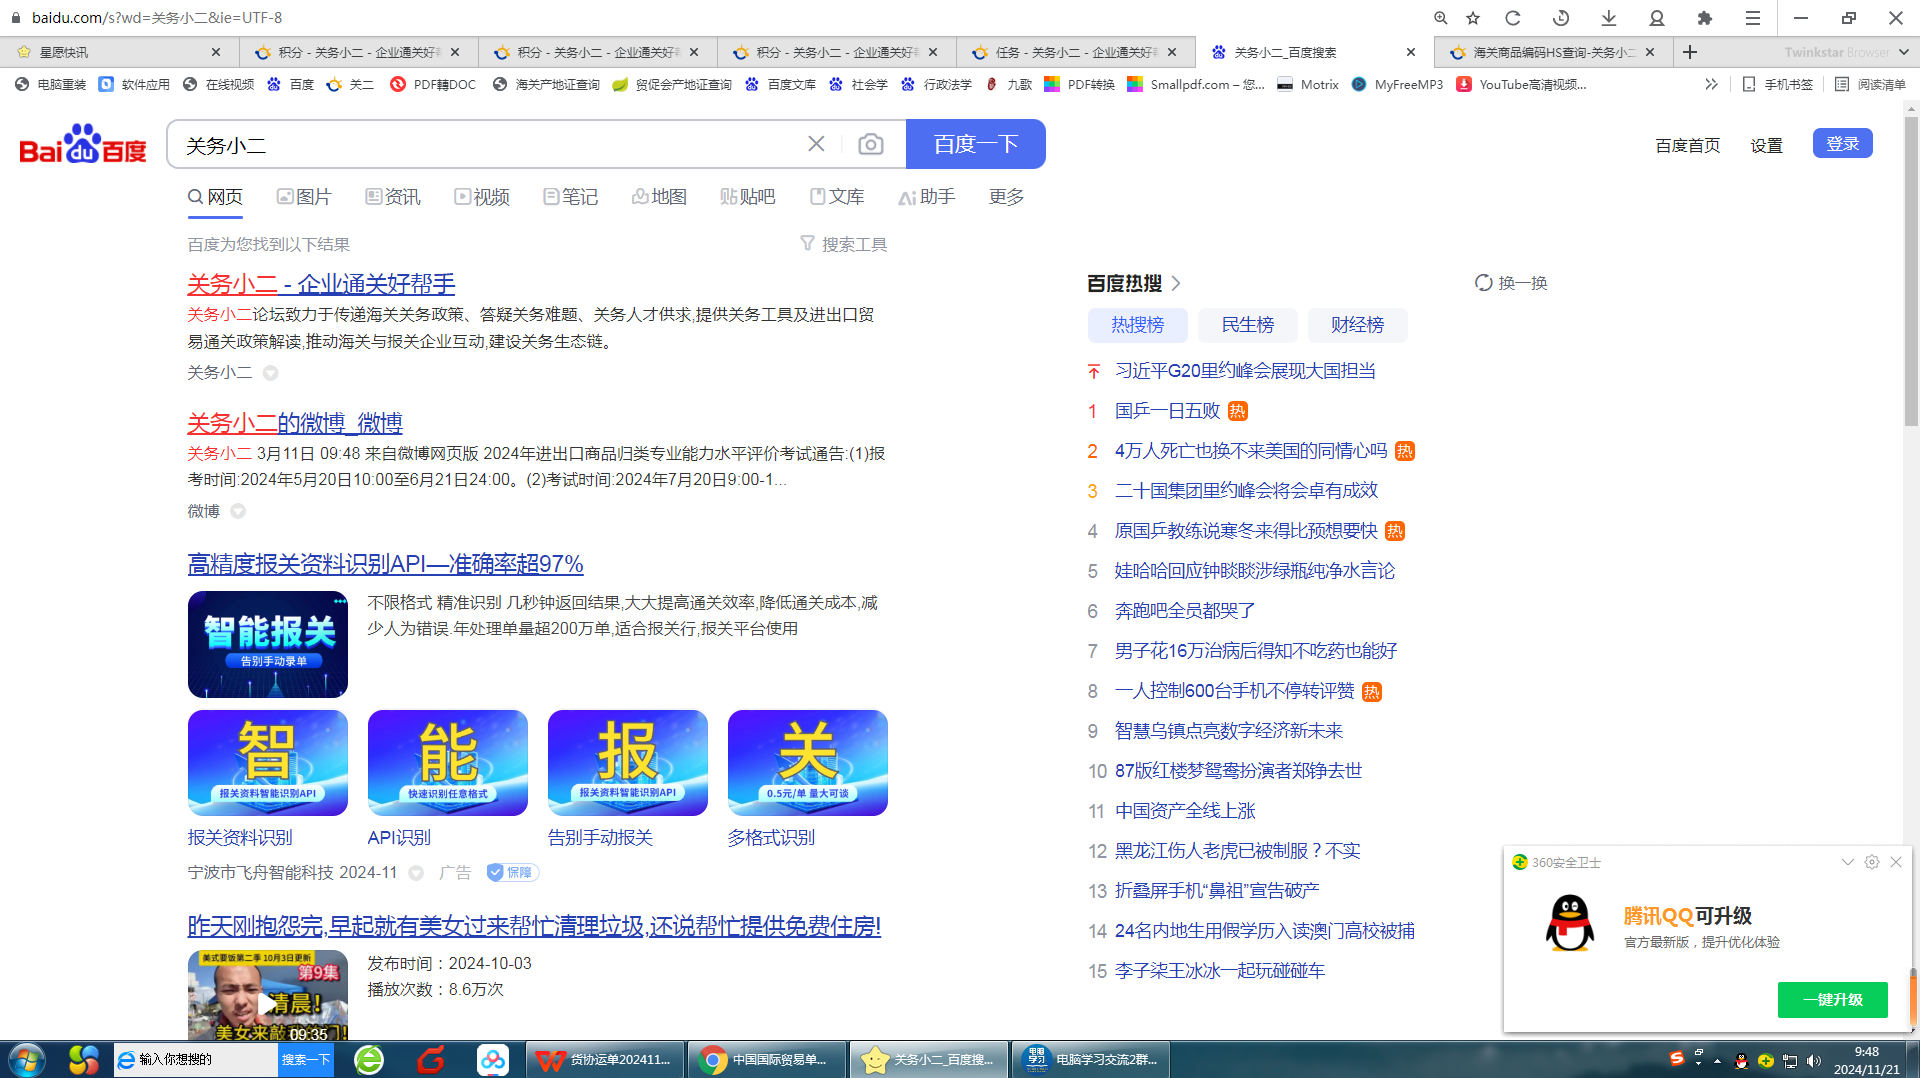The height and width of the screenshot is (1078, 1920).
Task: Click the Windows Start button
Action: [x=27, y=1059]
